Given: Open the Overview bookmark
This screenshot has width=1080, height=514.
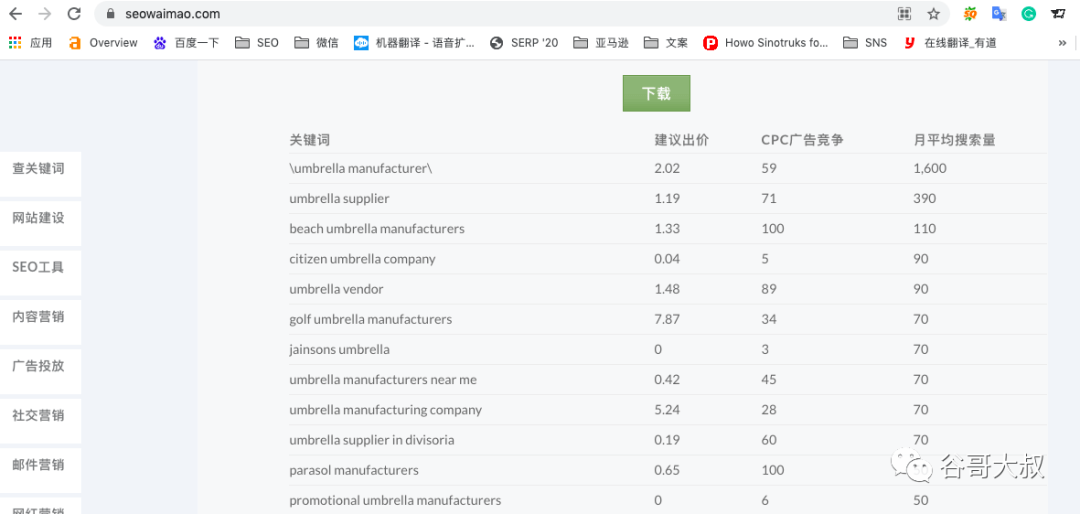Looking at the screenshot, I should click(x=103, y=43).
